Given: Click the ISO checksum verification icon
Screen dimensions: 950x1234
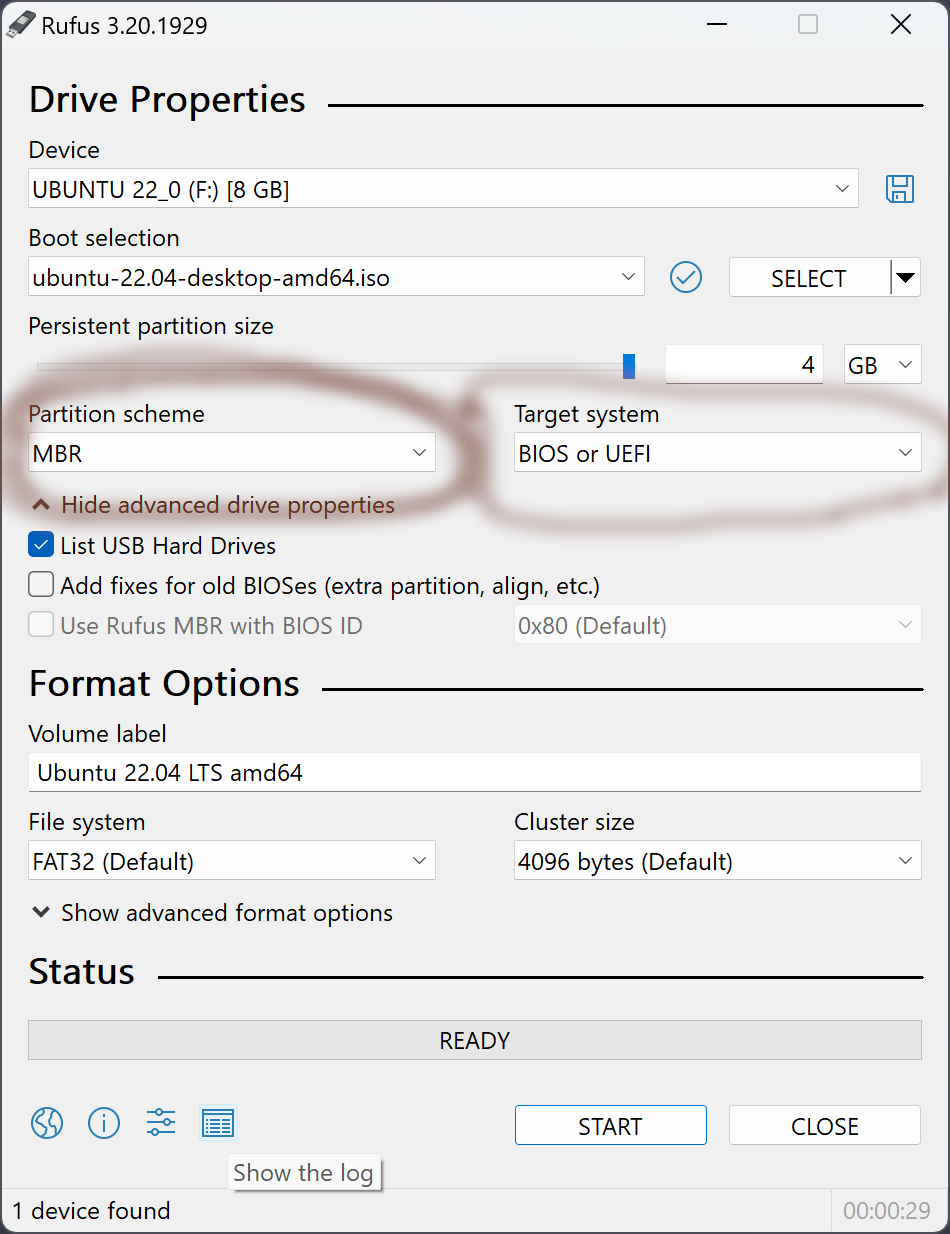Looking at the screenshot, I should tap(686, 277).
